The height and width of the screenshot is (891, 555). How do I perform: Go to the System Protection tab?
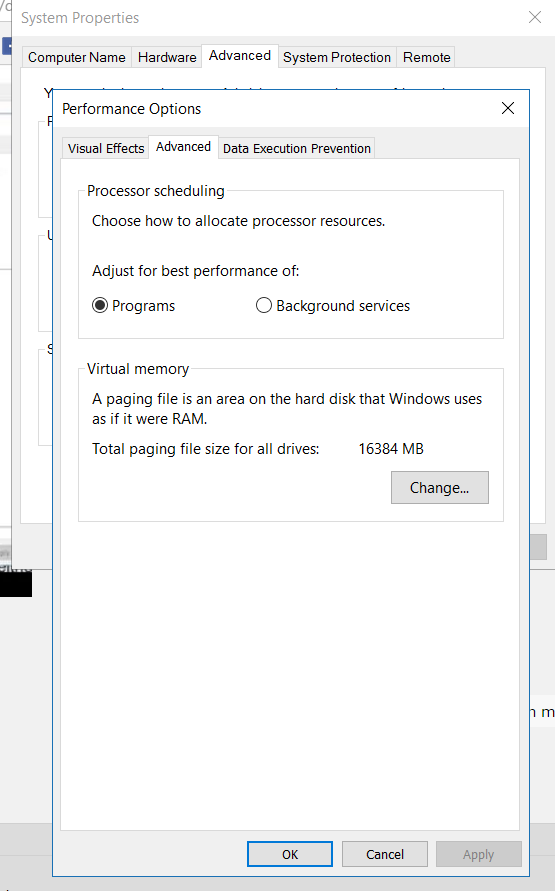point(337,57)
